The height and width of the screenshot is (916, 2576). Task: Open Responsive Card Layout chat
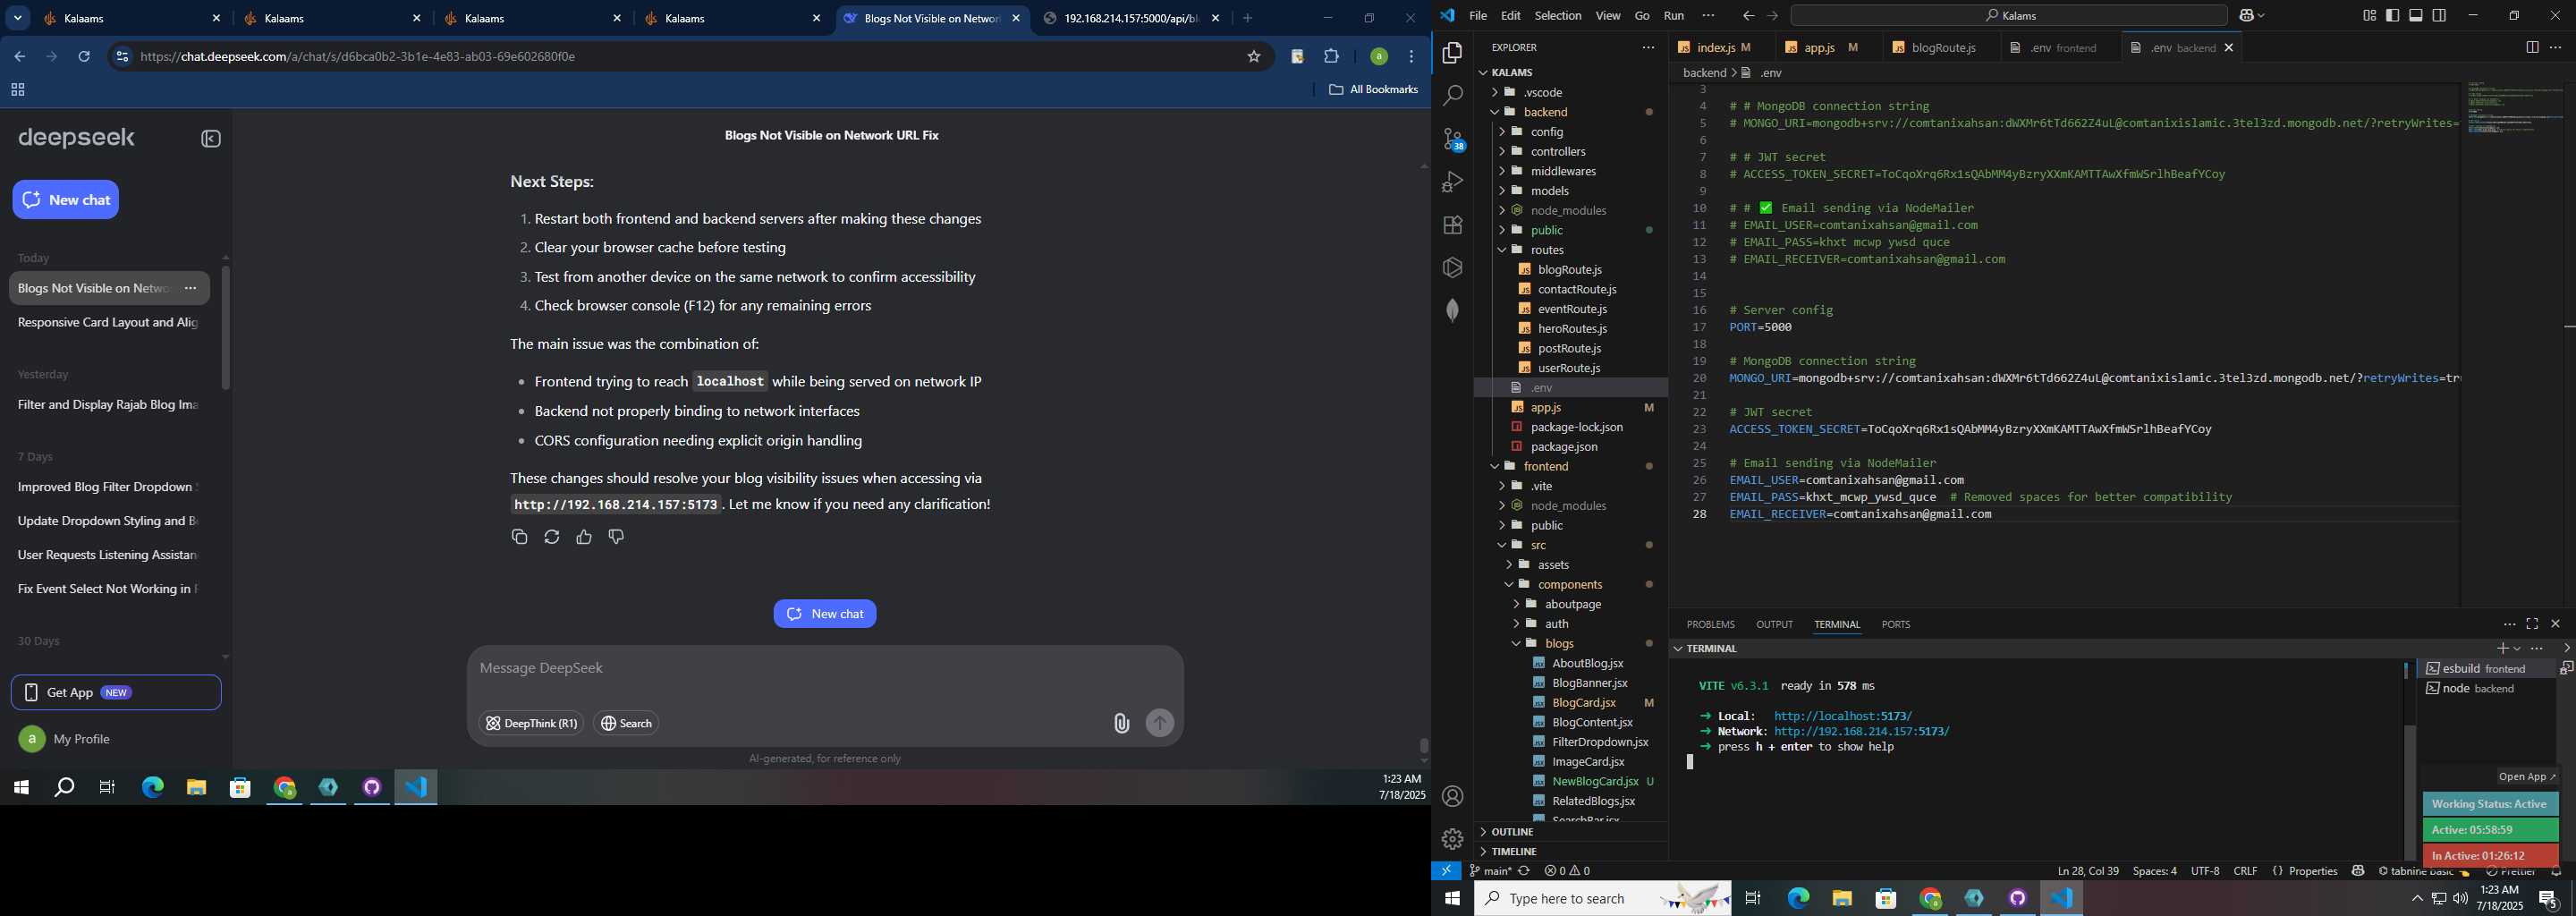pyautogui.click(x=108, y=323)
